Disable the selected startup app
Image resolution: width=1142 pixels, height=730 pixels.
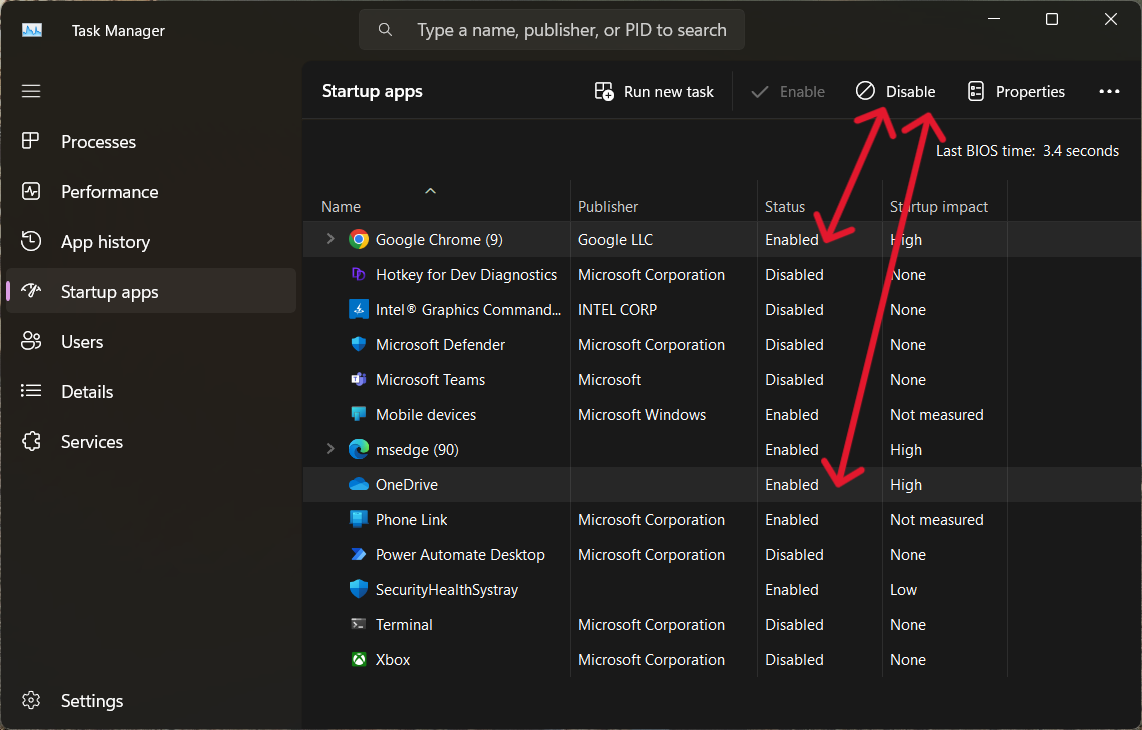[896, 92]
